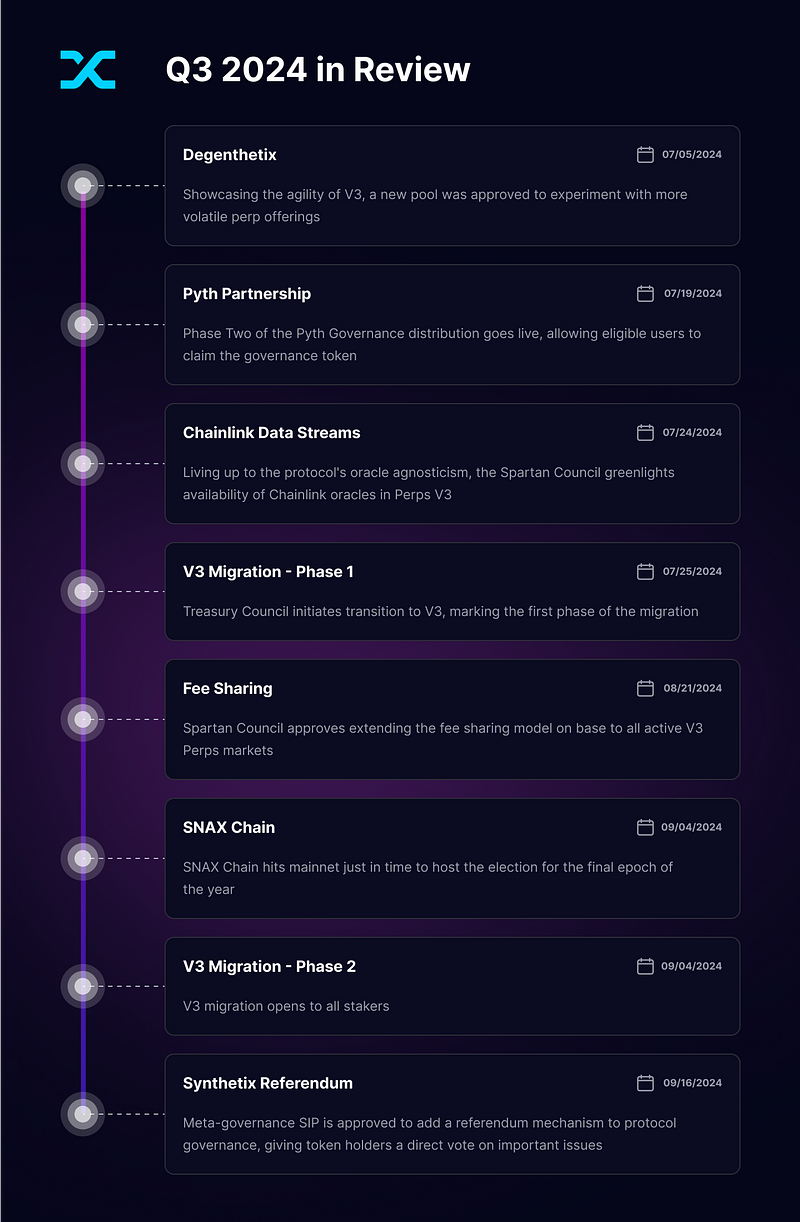Click the V3 Migration - Phase 2 heading
The height and width of the screenshot is (1222, 800).
[269, 967]
